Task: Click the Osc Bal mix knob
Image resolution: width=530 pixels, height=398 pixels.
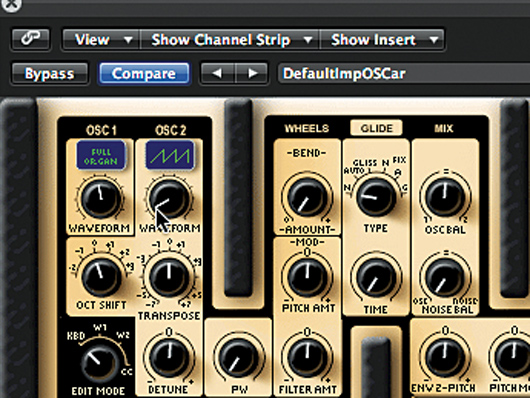Action: click(445, 197)
